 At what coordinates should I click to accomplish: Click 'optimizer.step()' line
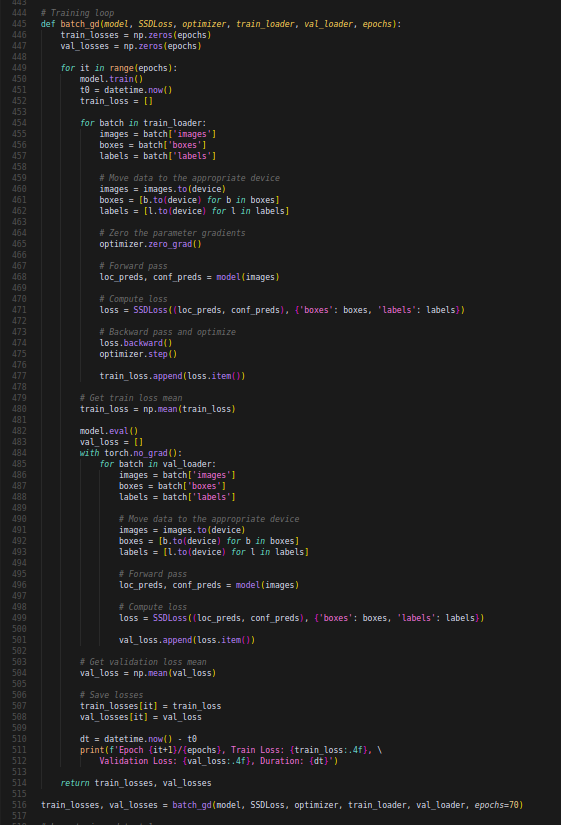click(x=138, y=354)
